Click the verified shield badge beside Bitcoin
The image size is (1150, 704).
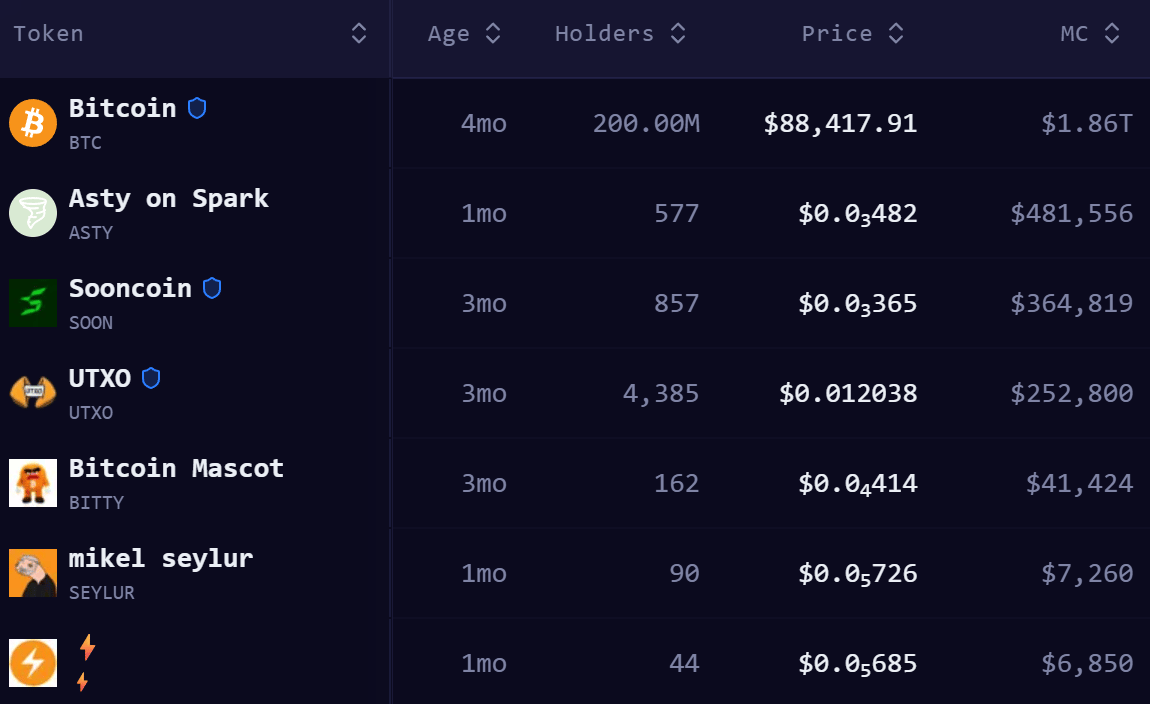[x=197, y=108]
